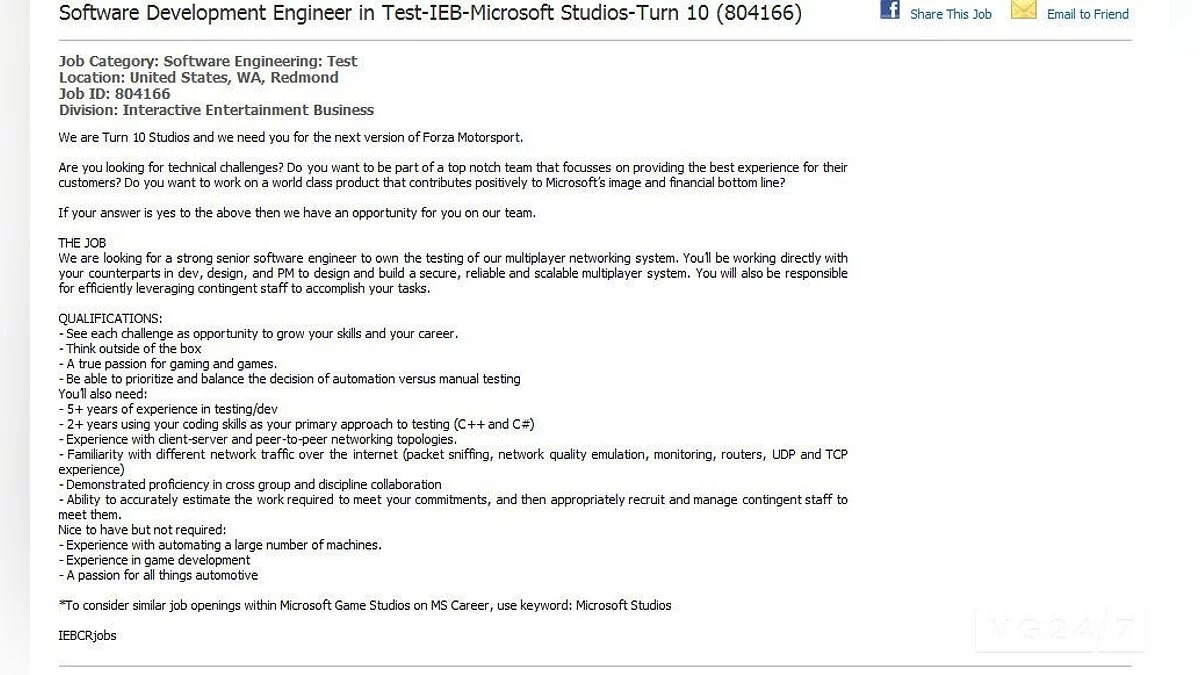
Task: Click the If your answer is yes line
Action: (297, 213)
